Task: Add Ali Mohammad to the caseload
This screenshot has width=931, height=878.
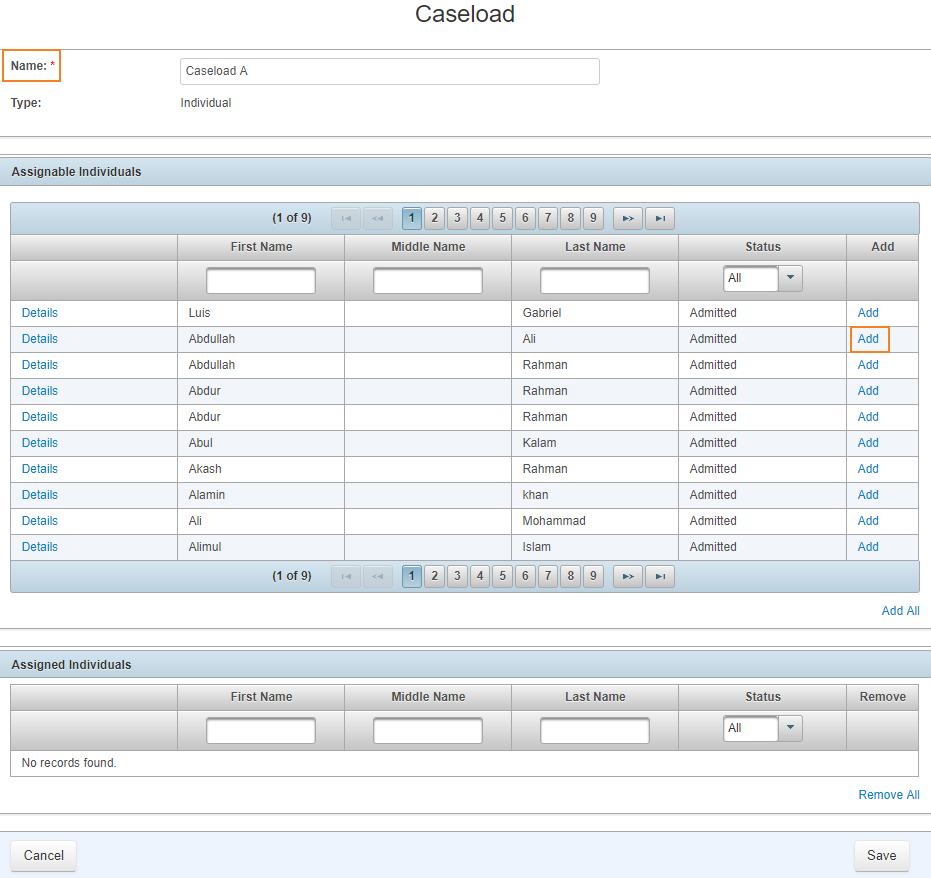Action: (x=868, y=521)
